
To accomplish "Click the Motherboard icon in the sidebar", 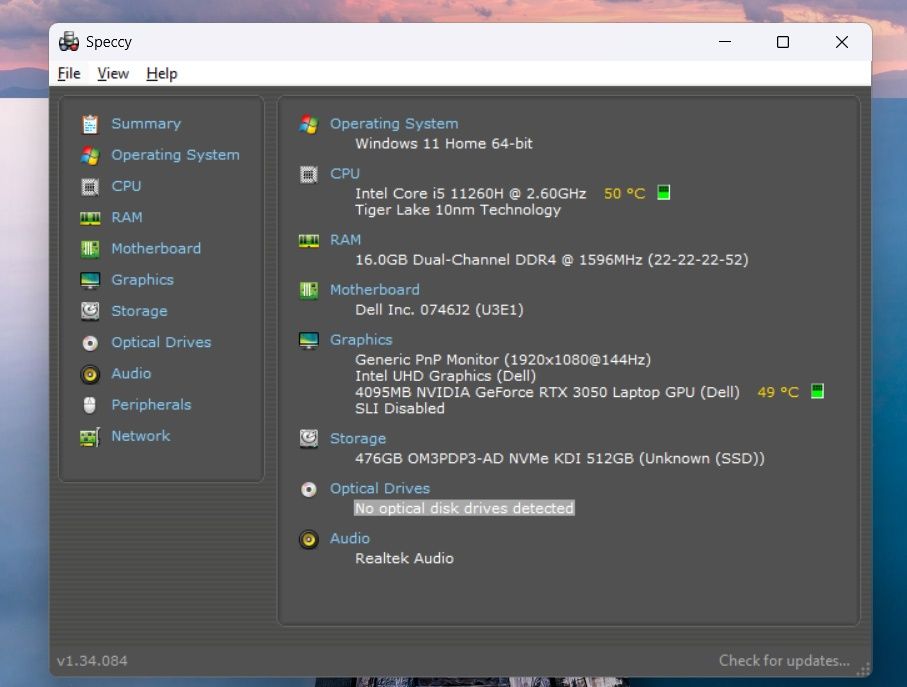I will [x=90, y=249].
